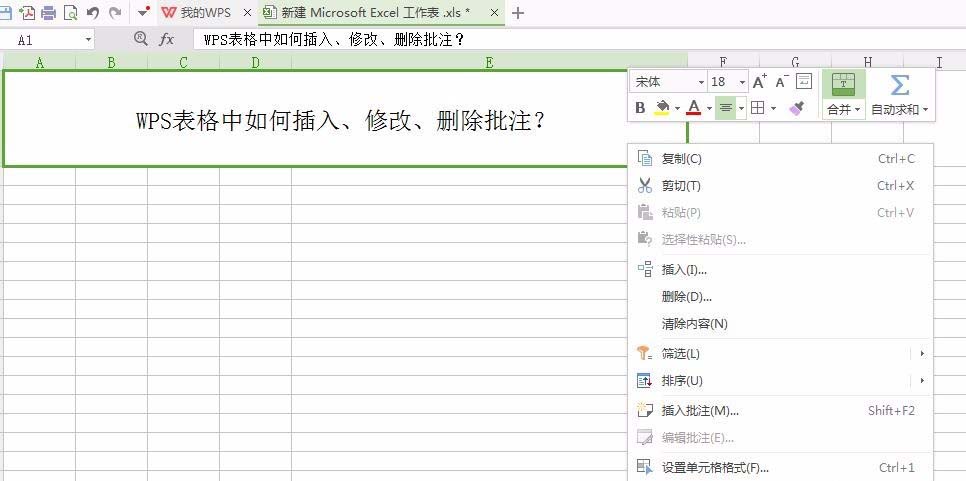Screen dimensions: 966x481
Task: Click the undo arrow in top toolbar
Action: coord(93,12)
